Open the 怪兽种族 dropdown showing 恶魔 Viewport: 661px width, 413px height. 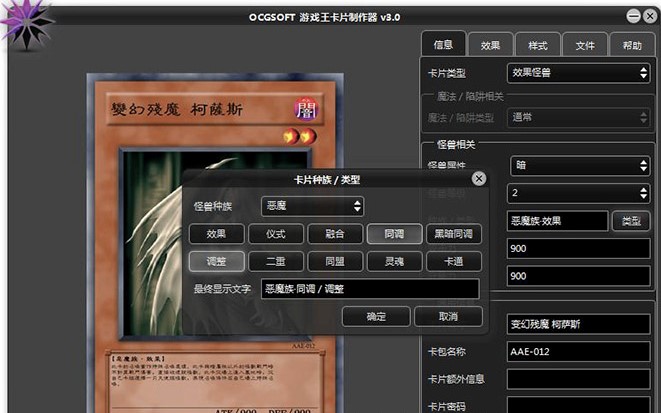pyautogui.click(x=312, y=206)
